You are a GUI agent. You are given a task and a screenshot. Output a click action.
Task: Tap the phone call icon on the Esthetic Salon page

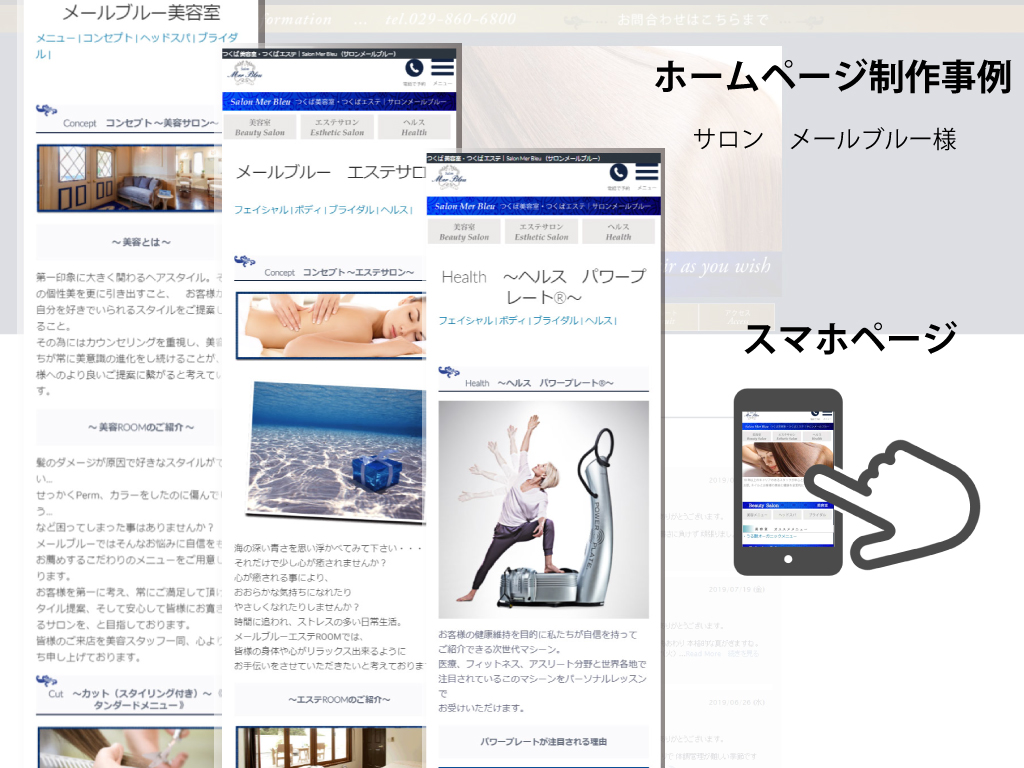[x=414, y=69]
